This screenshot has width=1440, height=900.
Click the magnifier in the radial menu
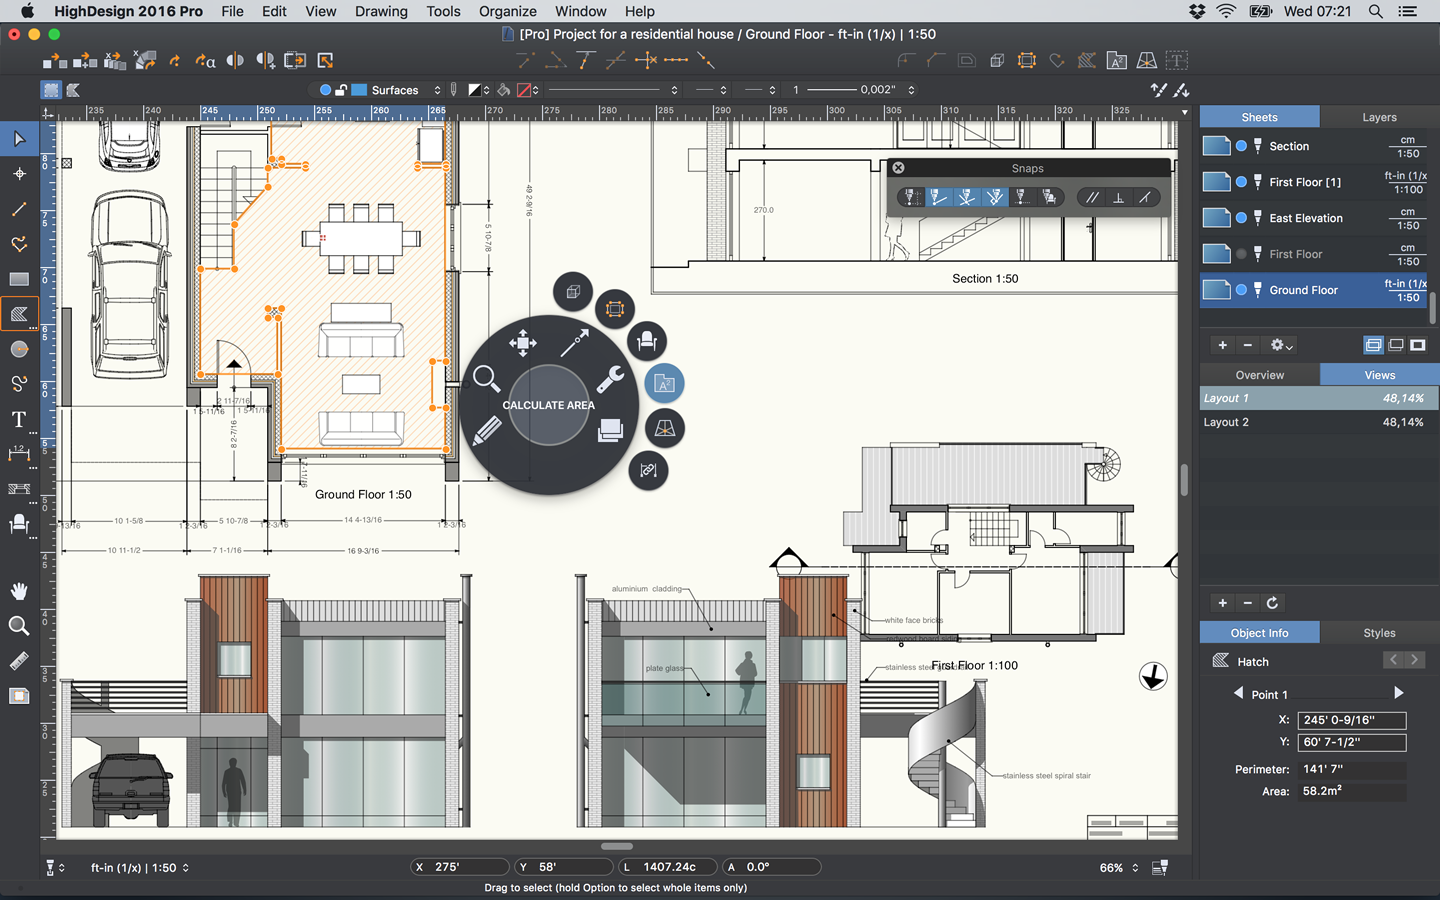tap(486, 378)
